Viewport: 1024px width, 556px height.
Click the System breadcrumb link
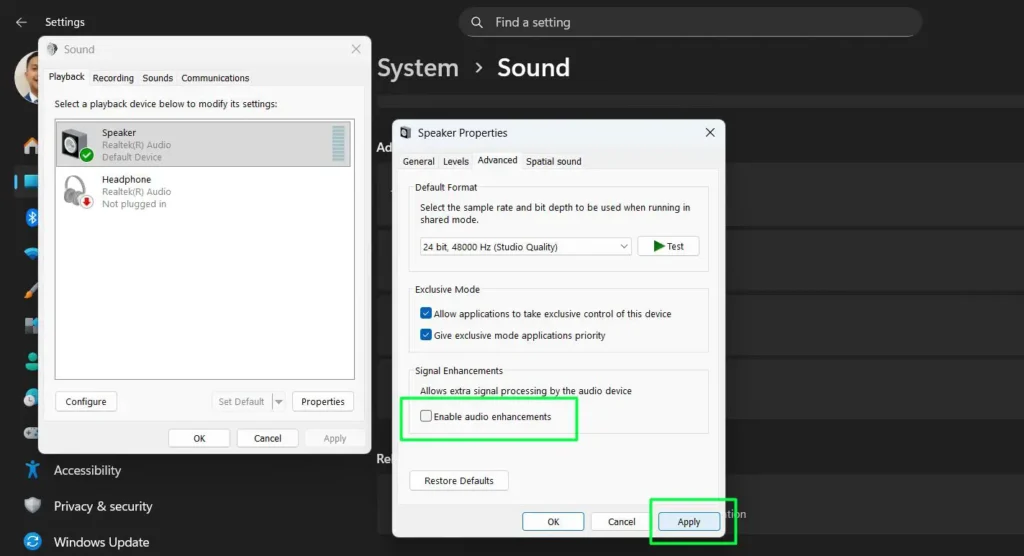click(418, 68)
